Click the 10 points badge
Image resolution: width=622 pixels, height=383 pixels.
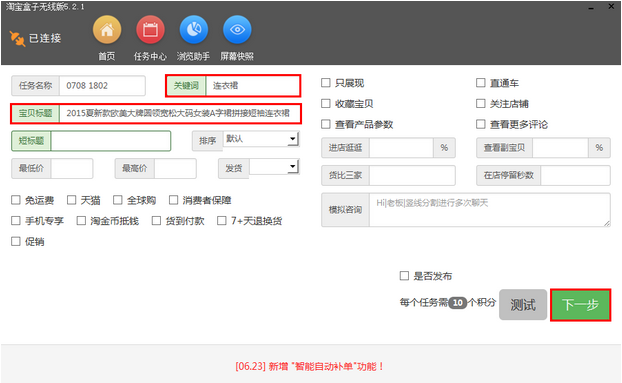coord(457,303)
